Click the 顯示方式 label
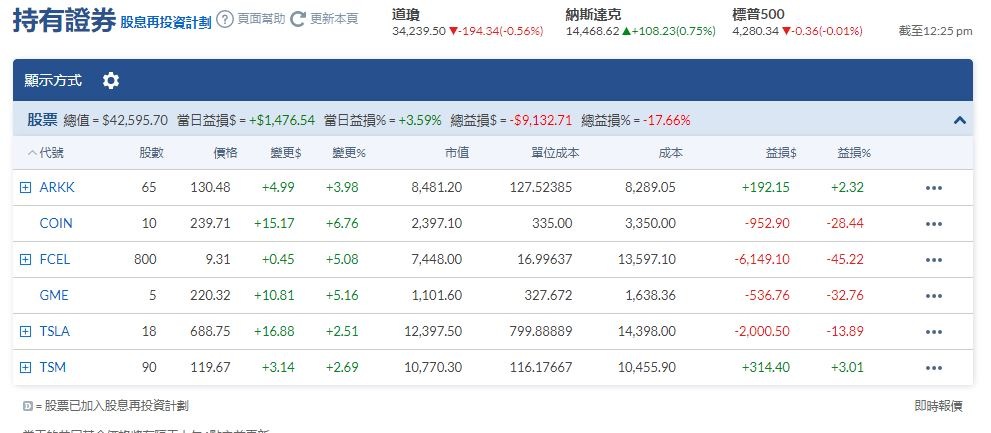 pyautogui.click(x=53, y=80)
